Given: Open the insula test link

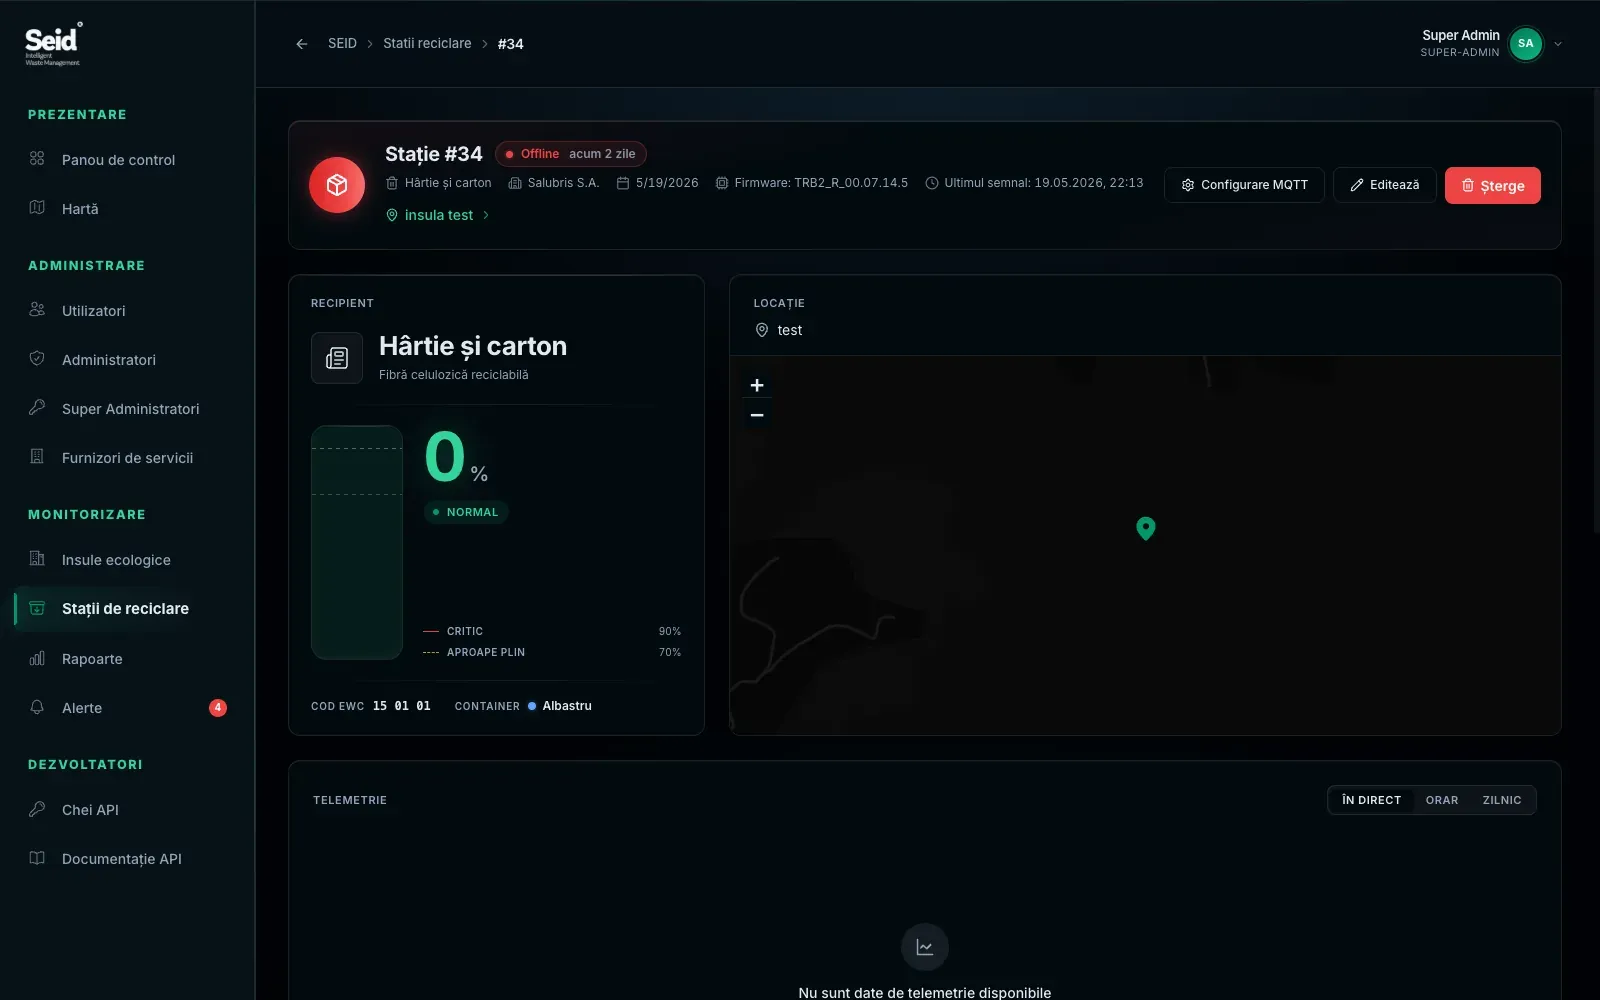Looking at the screenshot, I should 438,215.
